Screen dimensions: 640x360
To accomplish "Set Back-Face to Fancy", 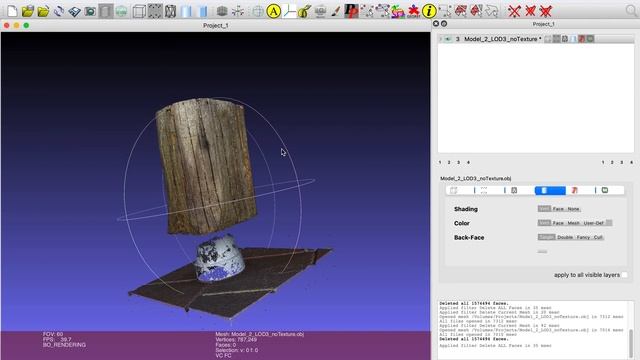I will click(583, 238).
